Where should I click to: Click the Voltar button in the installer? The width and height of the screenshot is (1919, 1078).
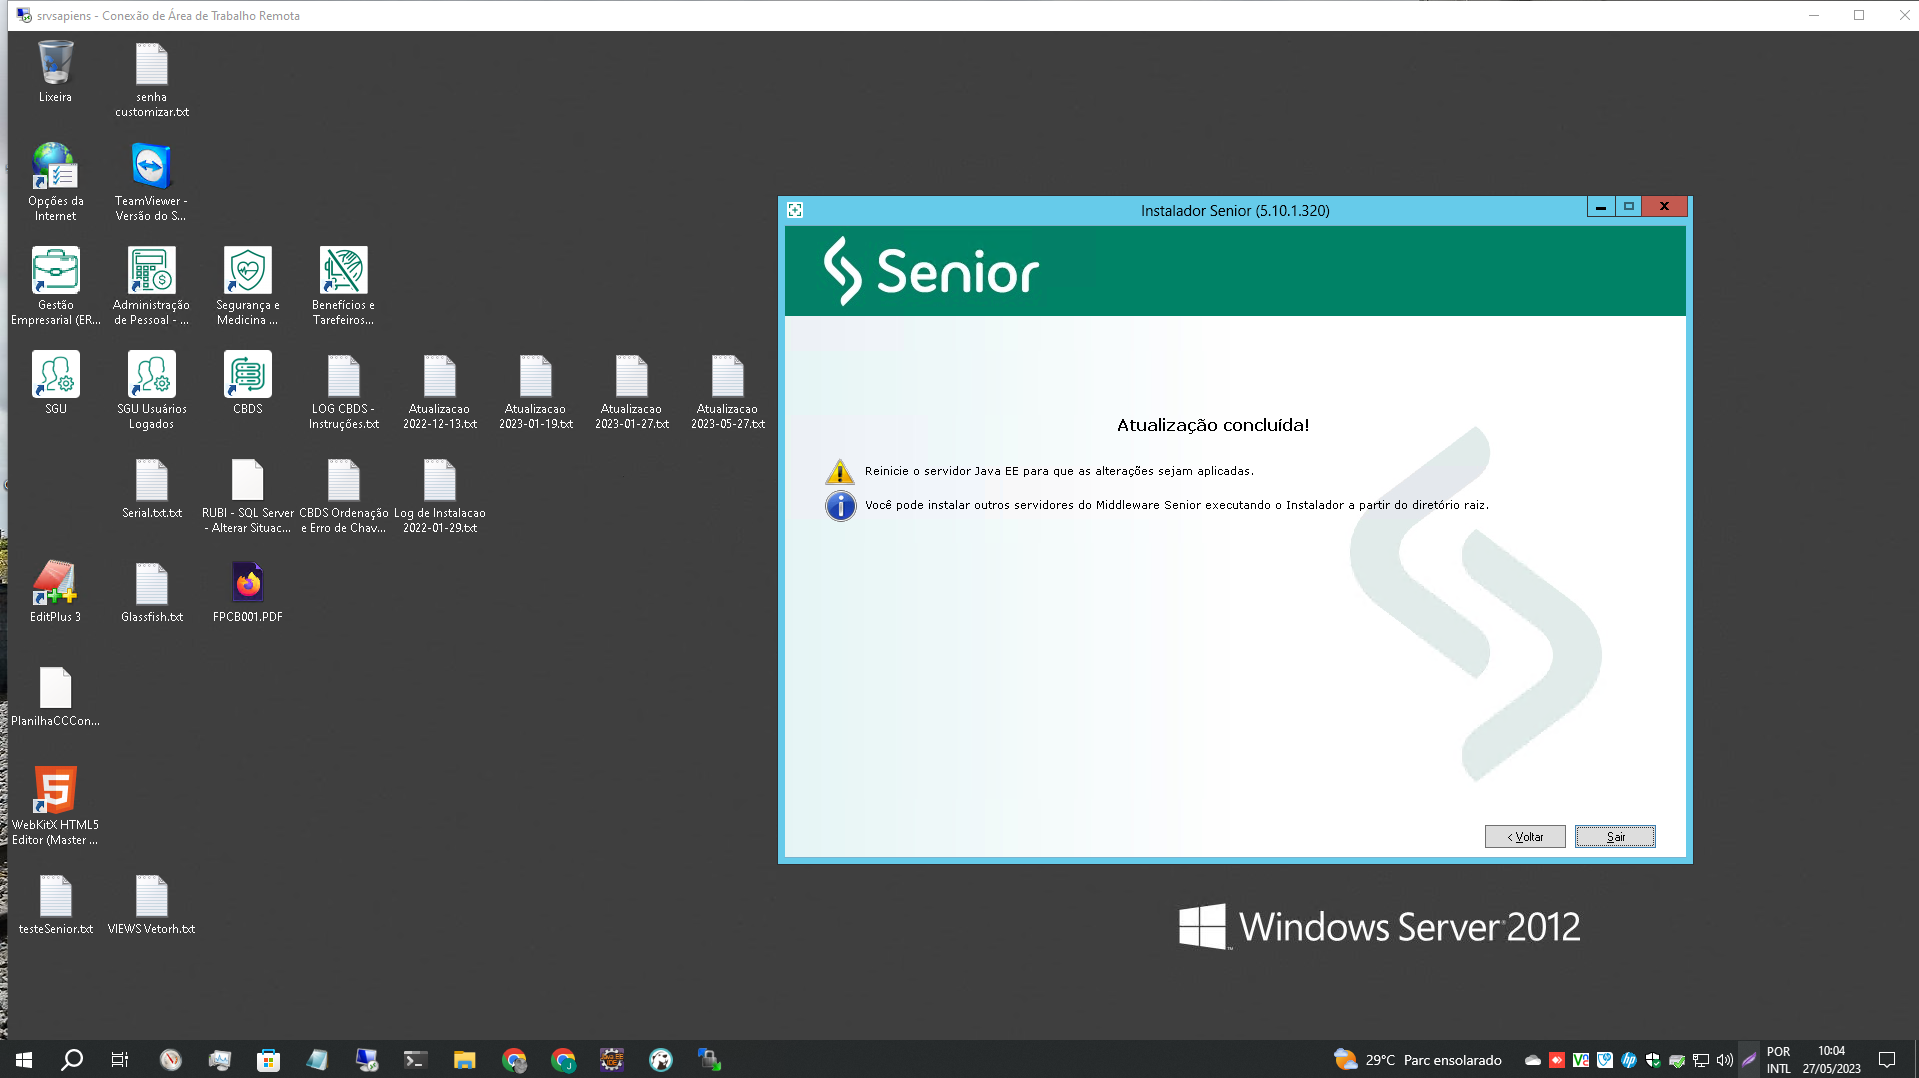(1525, 837)
